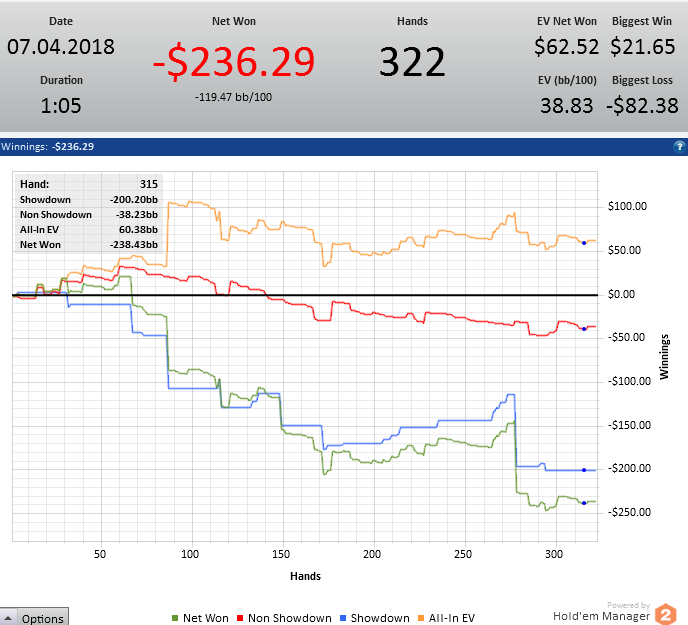688x625 pixels.
Task: Click the -$250.00 y-axis label
Action: (x=629, y=512)
